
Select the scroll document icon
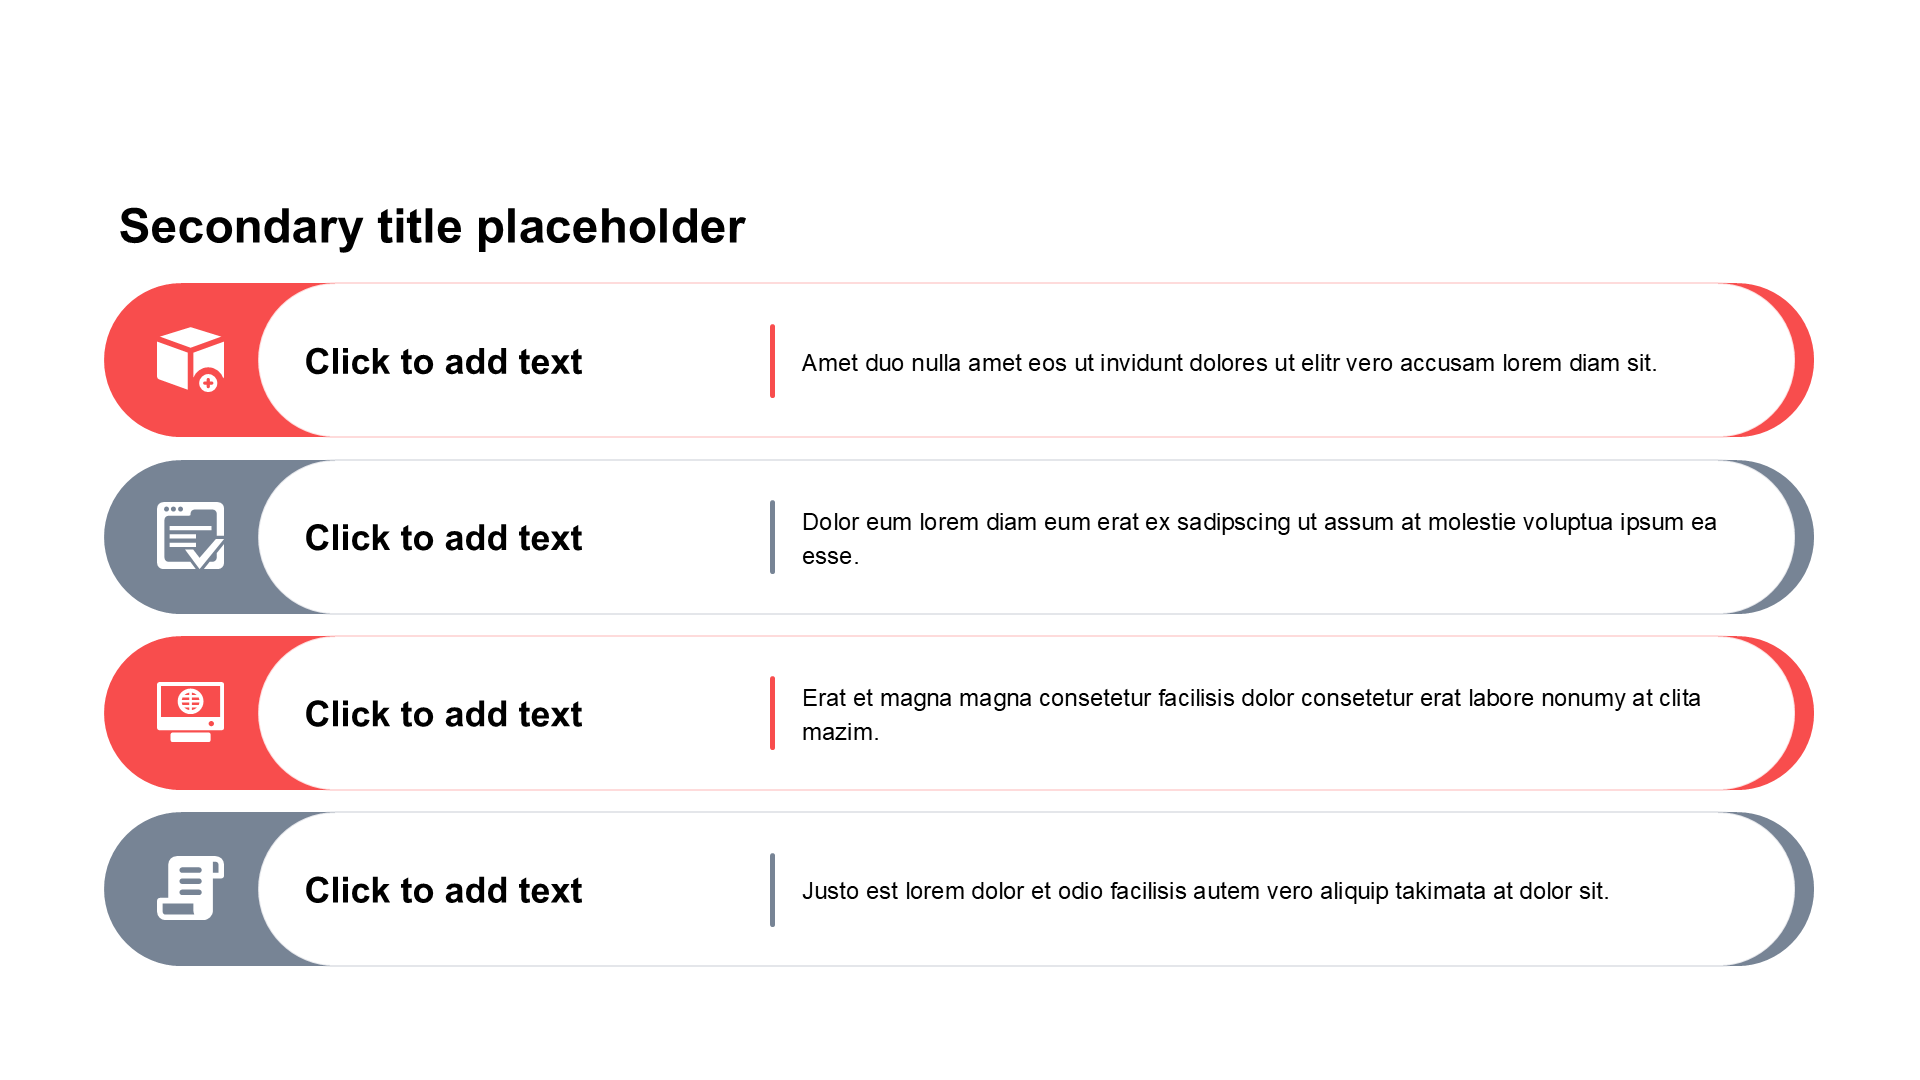[190, 888]
